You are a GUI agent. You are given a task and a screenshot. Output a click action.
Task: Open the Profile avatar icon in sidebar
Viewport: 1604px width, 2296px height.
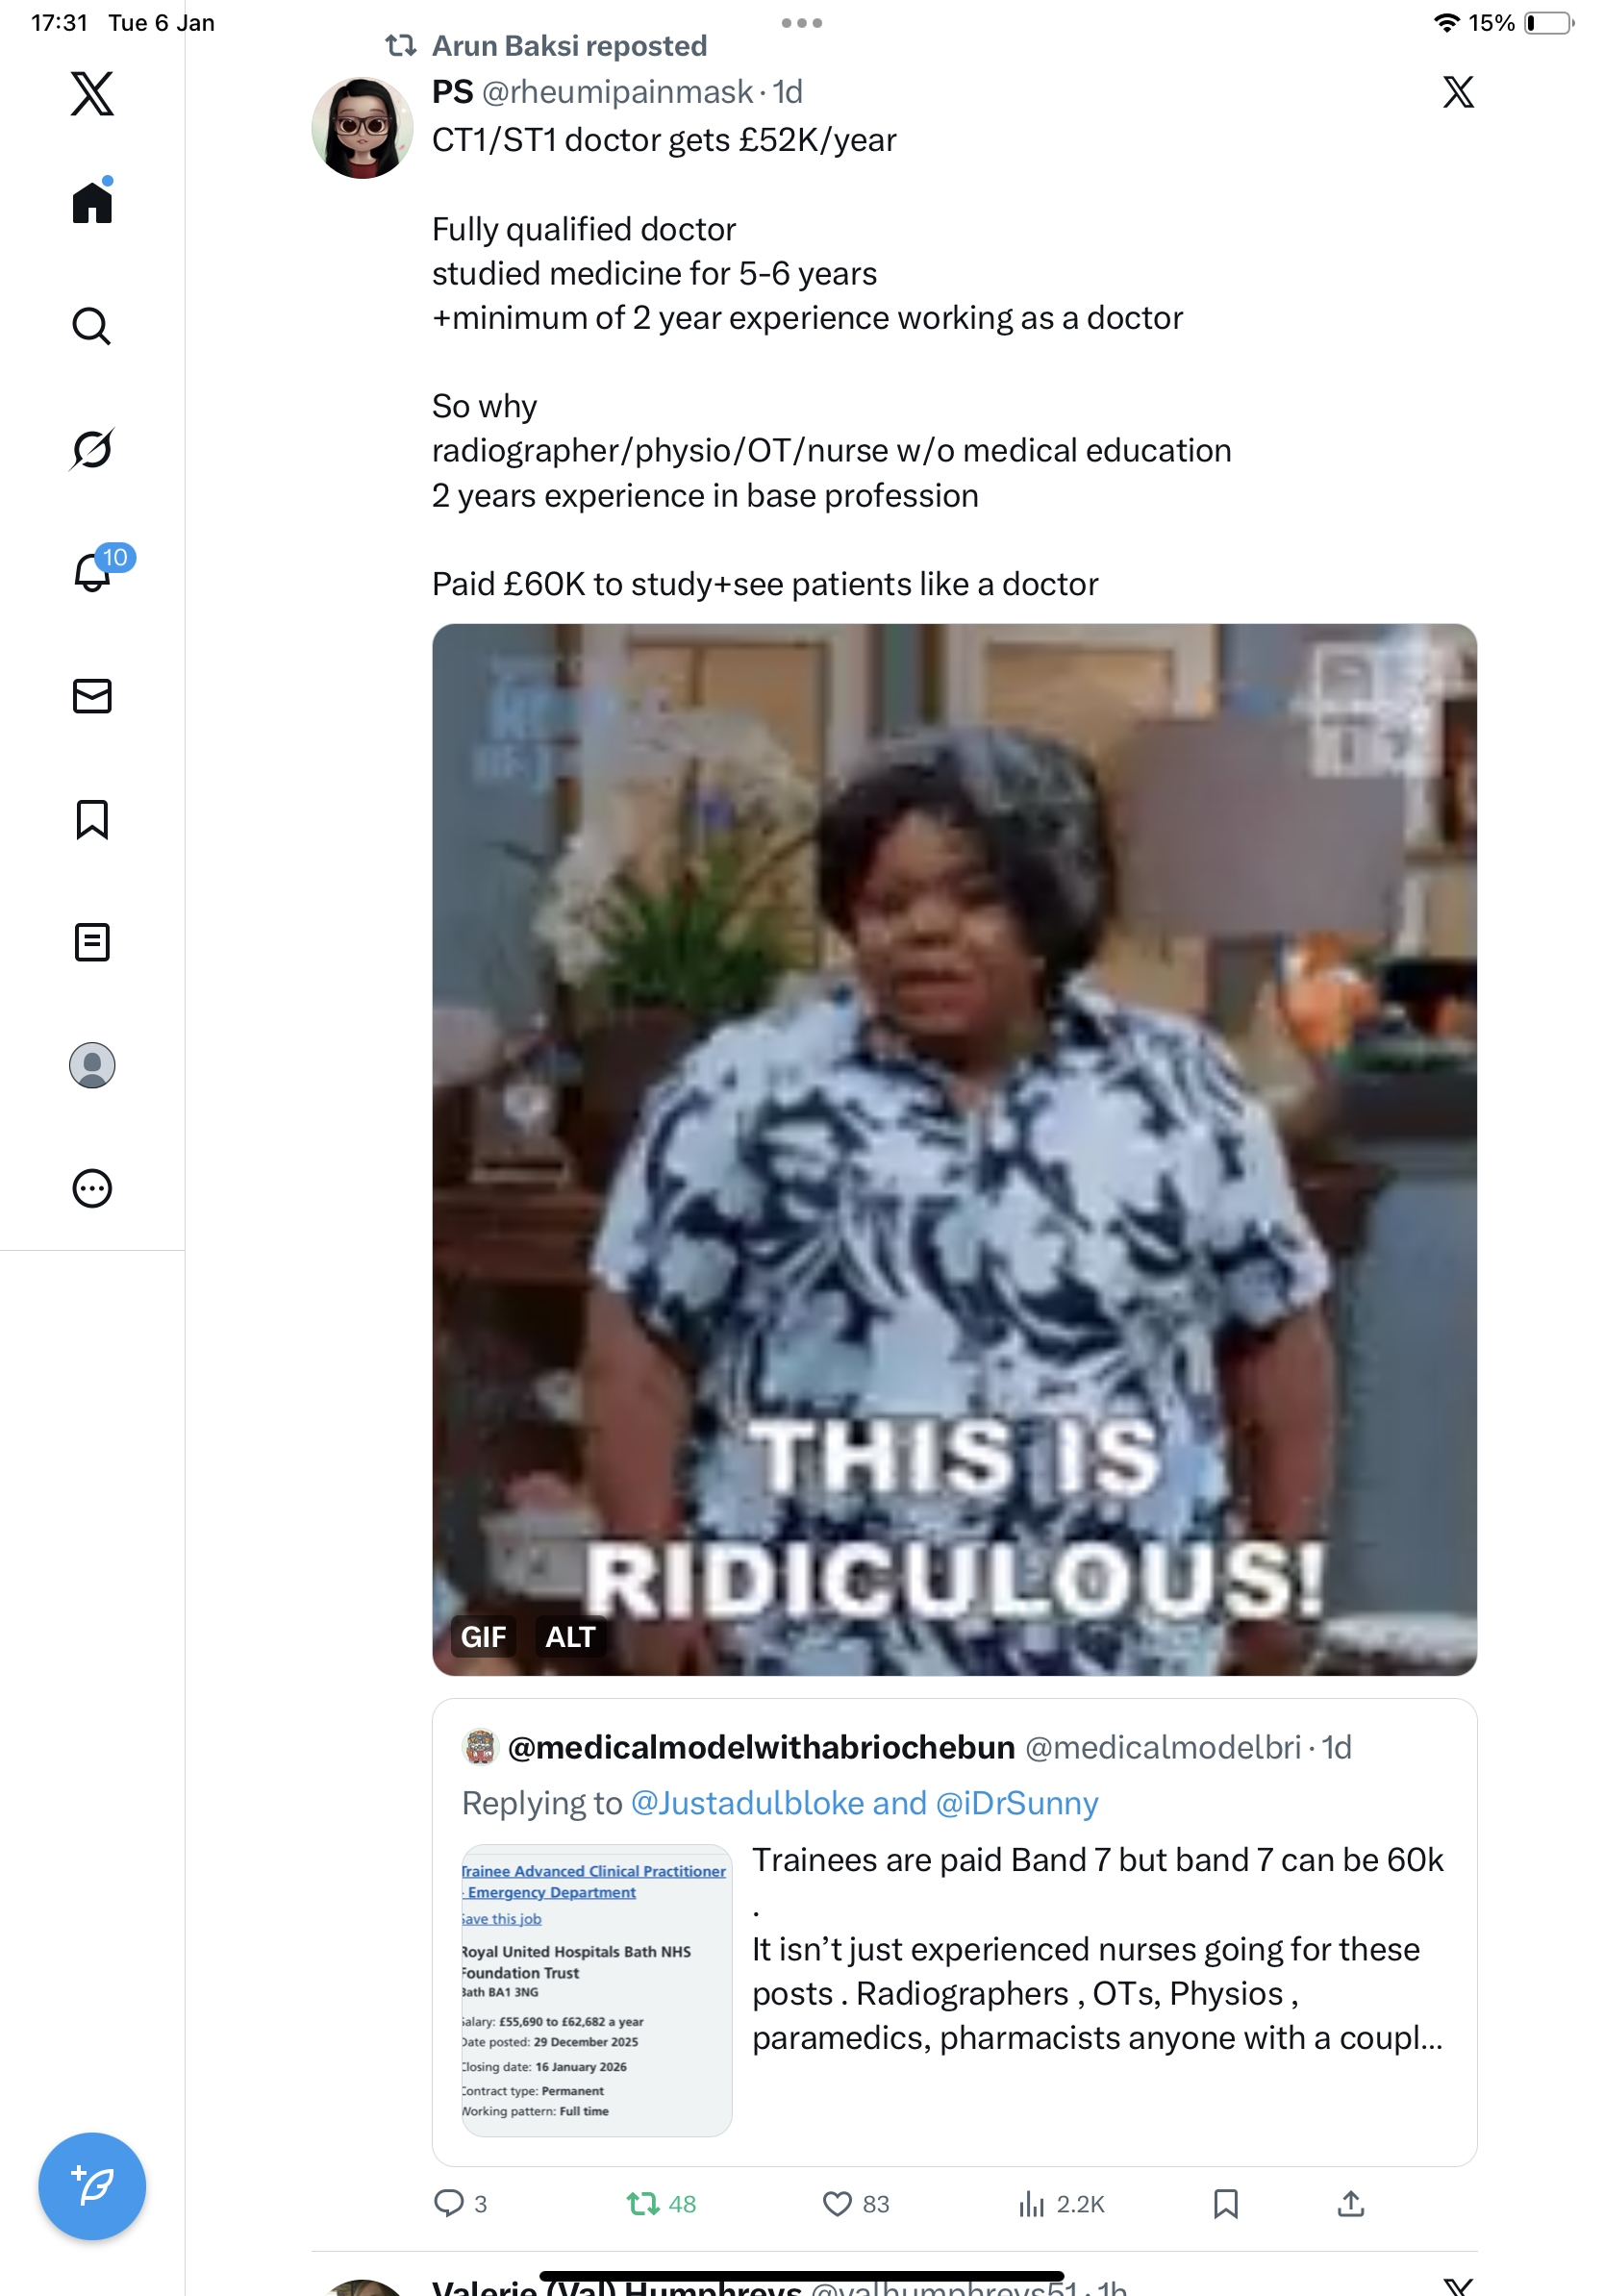[92, 1065]
